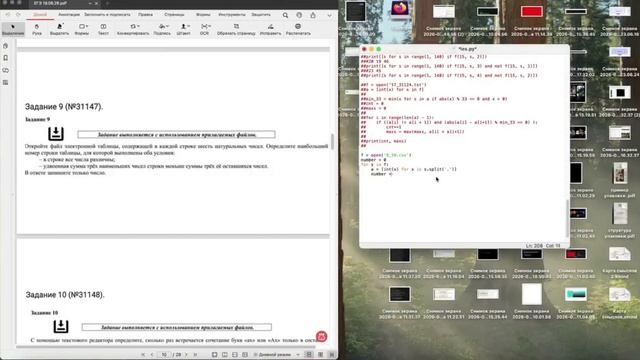The width and height of the screenshot is (640, 360).
Task: Switch to the Правка tab
Action: click(x=145, y=15)
